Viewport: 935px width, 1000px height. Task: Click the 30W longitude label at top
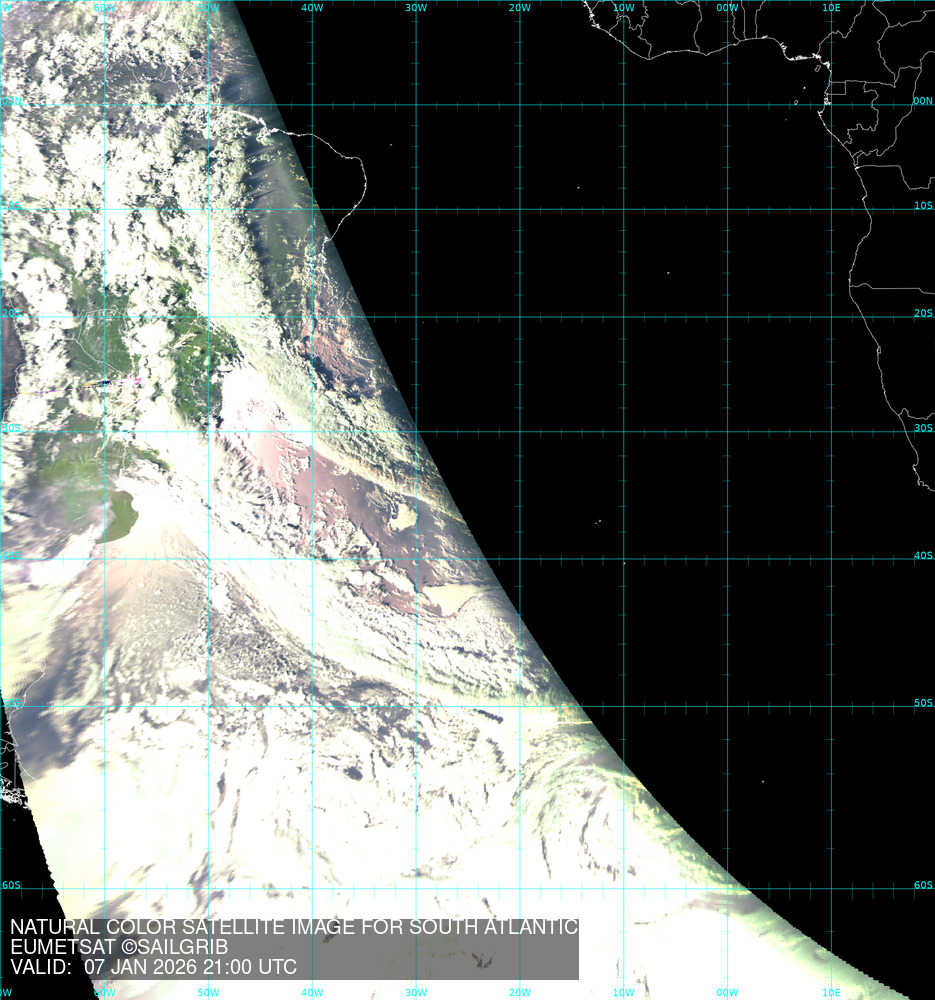tap(415, 8)
